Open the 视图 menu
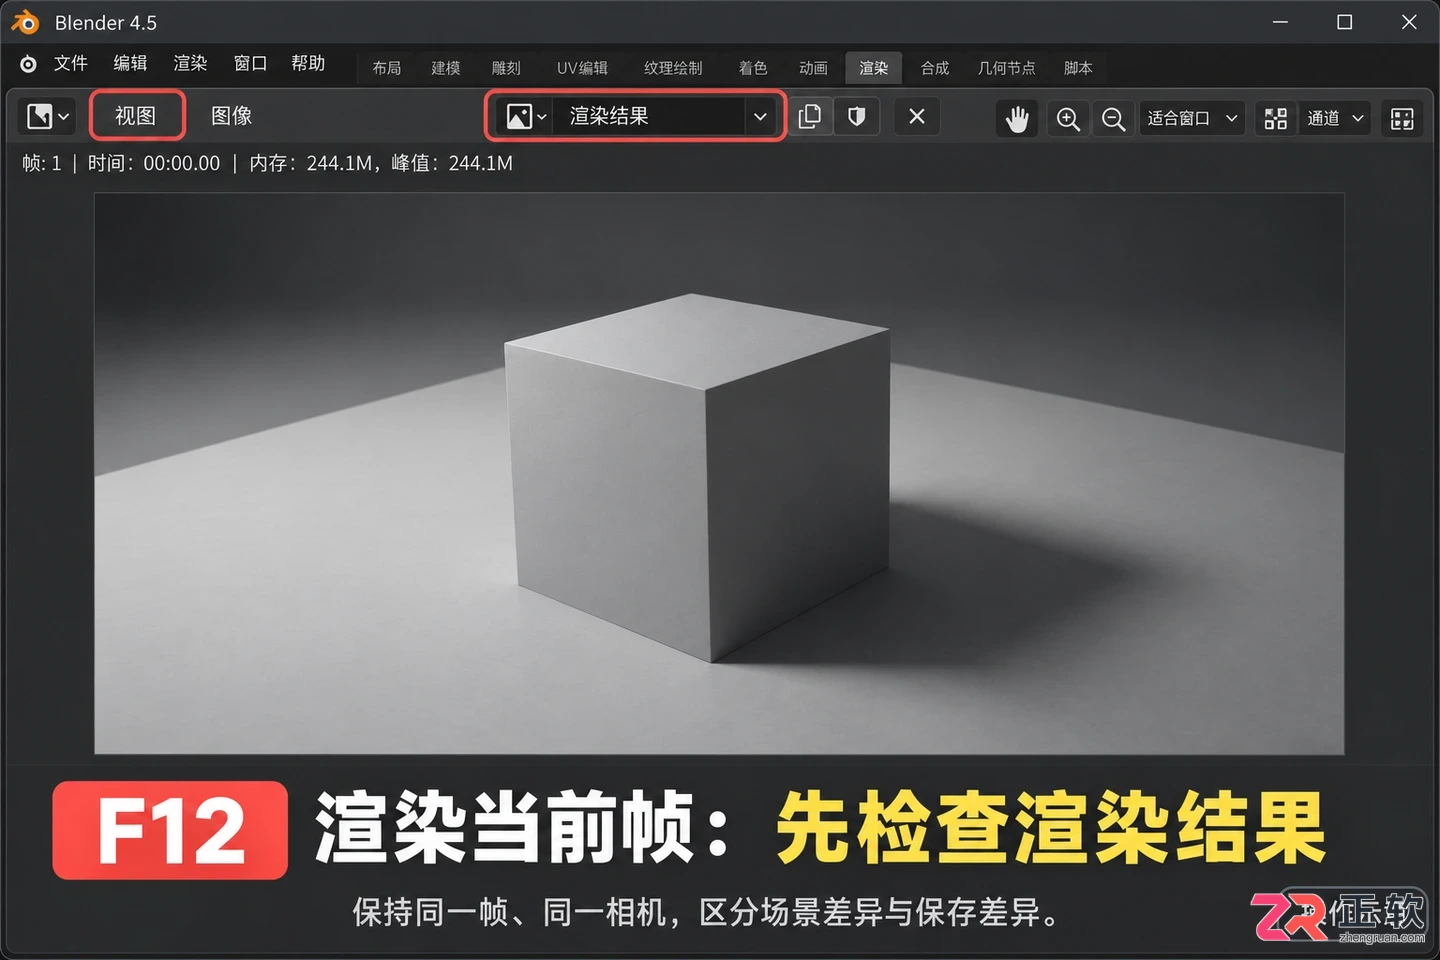The height and width of the screenshot is (960, 1440). click(x=136, y=116)
